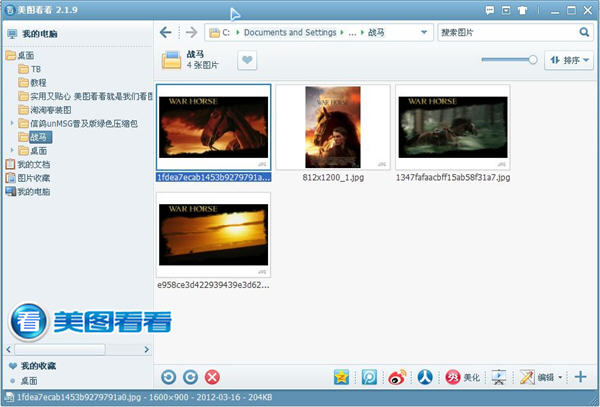Add 战马 folder to favorites with heart button
Screen dimensions: 600x407
click(x=247, y=60)
